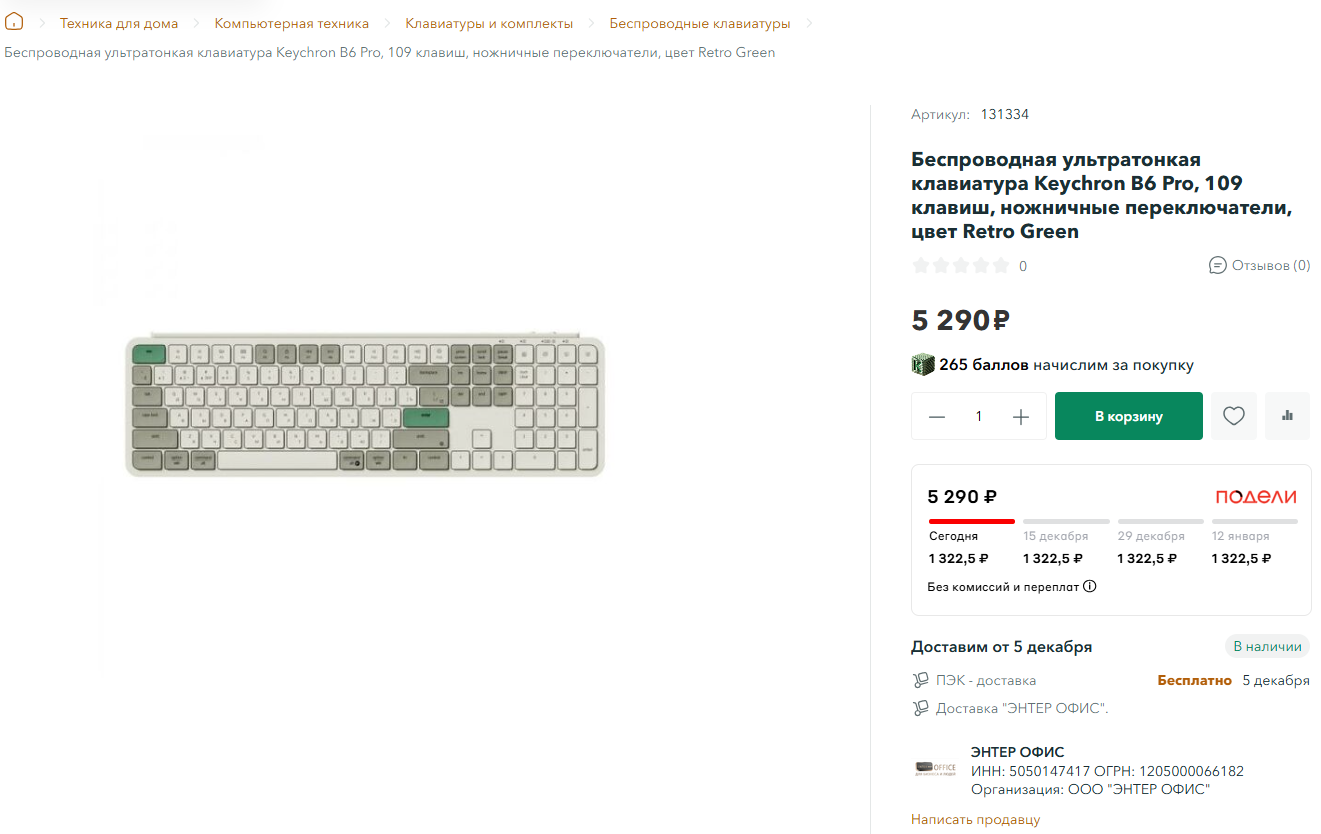Viewport: 1321px width, 834px height.
Task: Click the reviews speech bubble icon
Action: (x=1217, y=265)
